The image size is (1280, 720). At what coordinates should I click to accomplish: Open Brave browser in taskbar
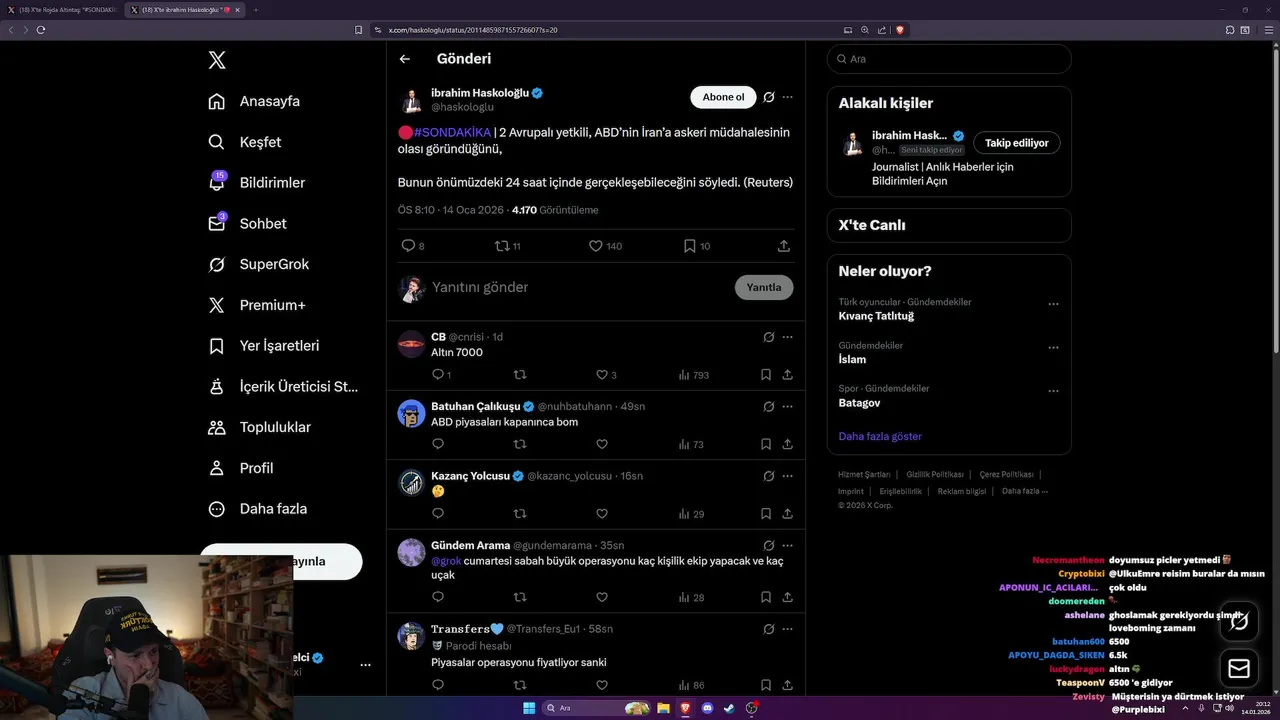point(685,708)
